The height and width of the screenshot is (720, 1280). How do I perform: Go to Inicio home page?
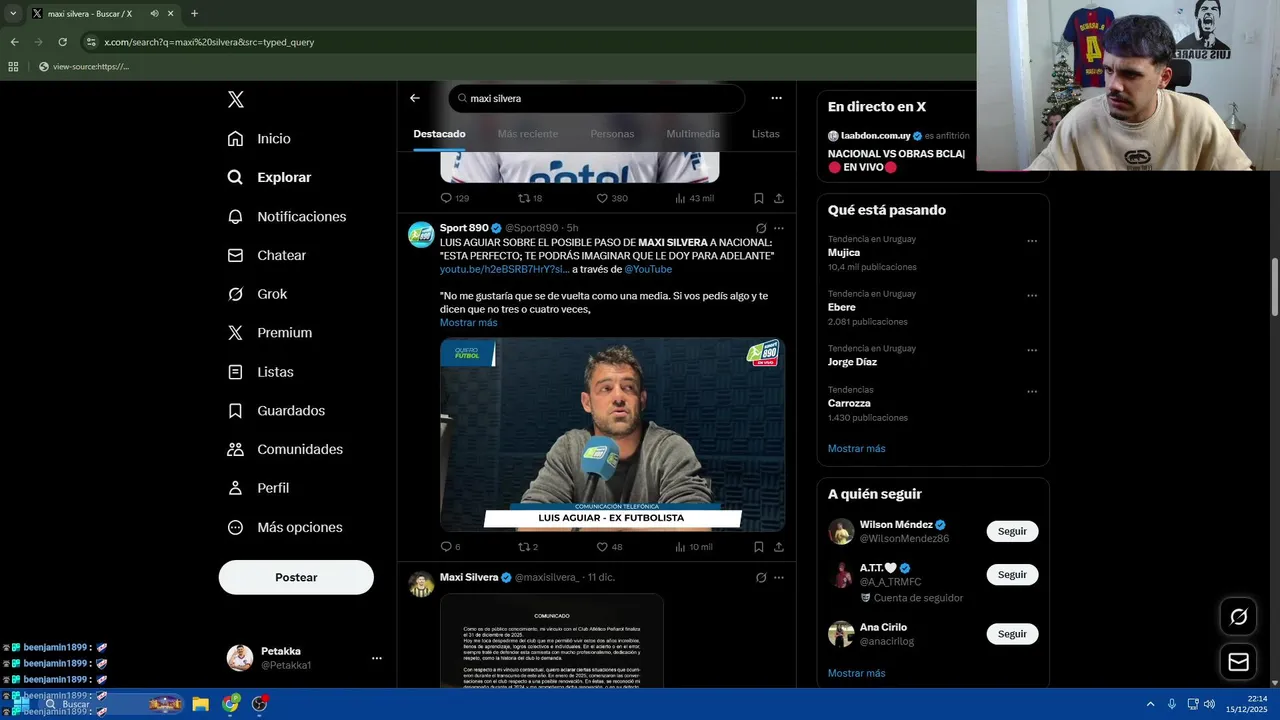(x=259, y=138)
